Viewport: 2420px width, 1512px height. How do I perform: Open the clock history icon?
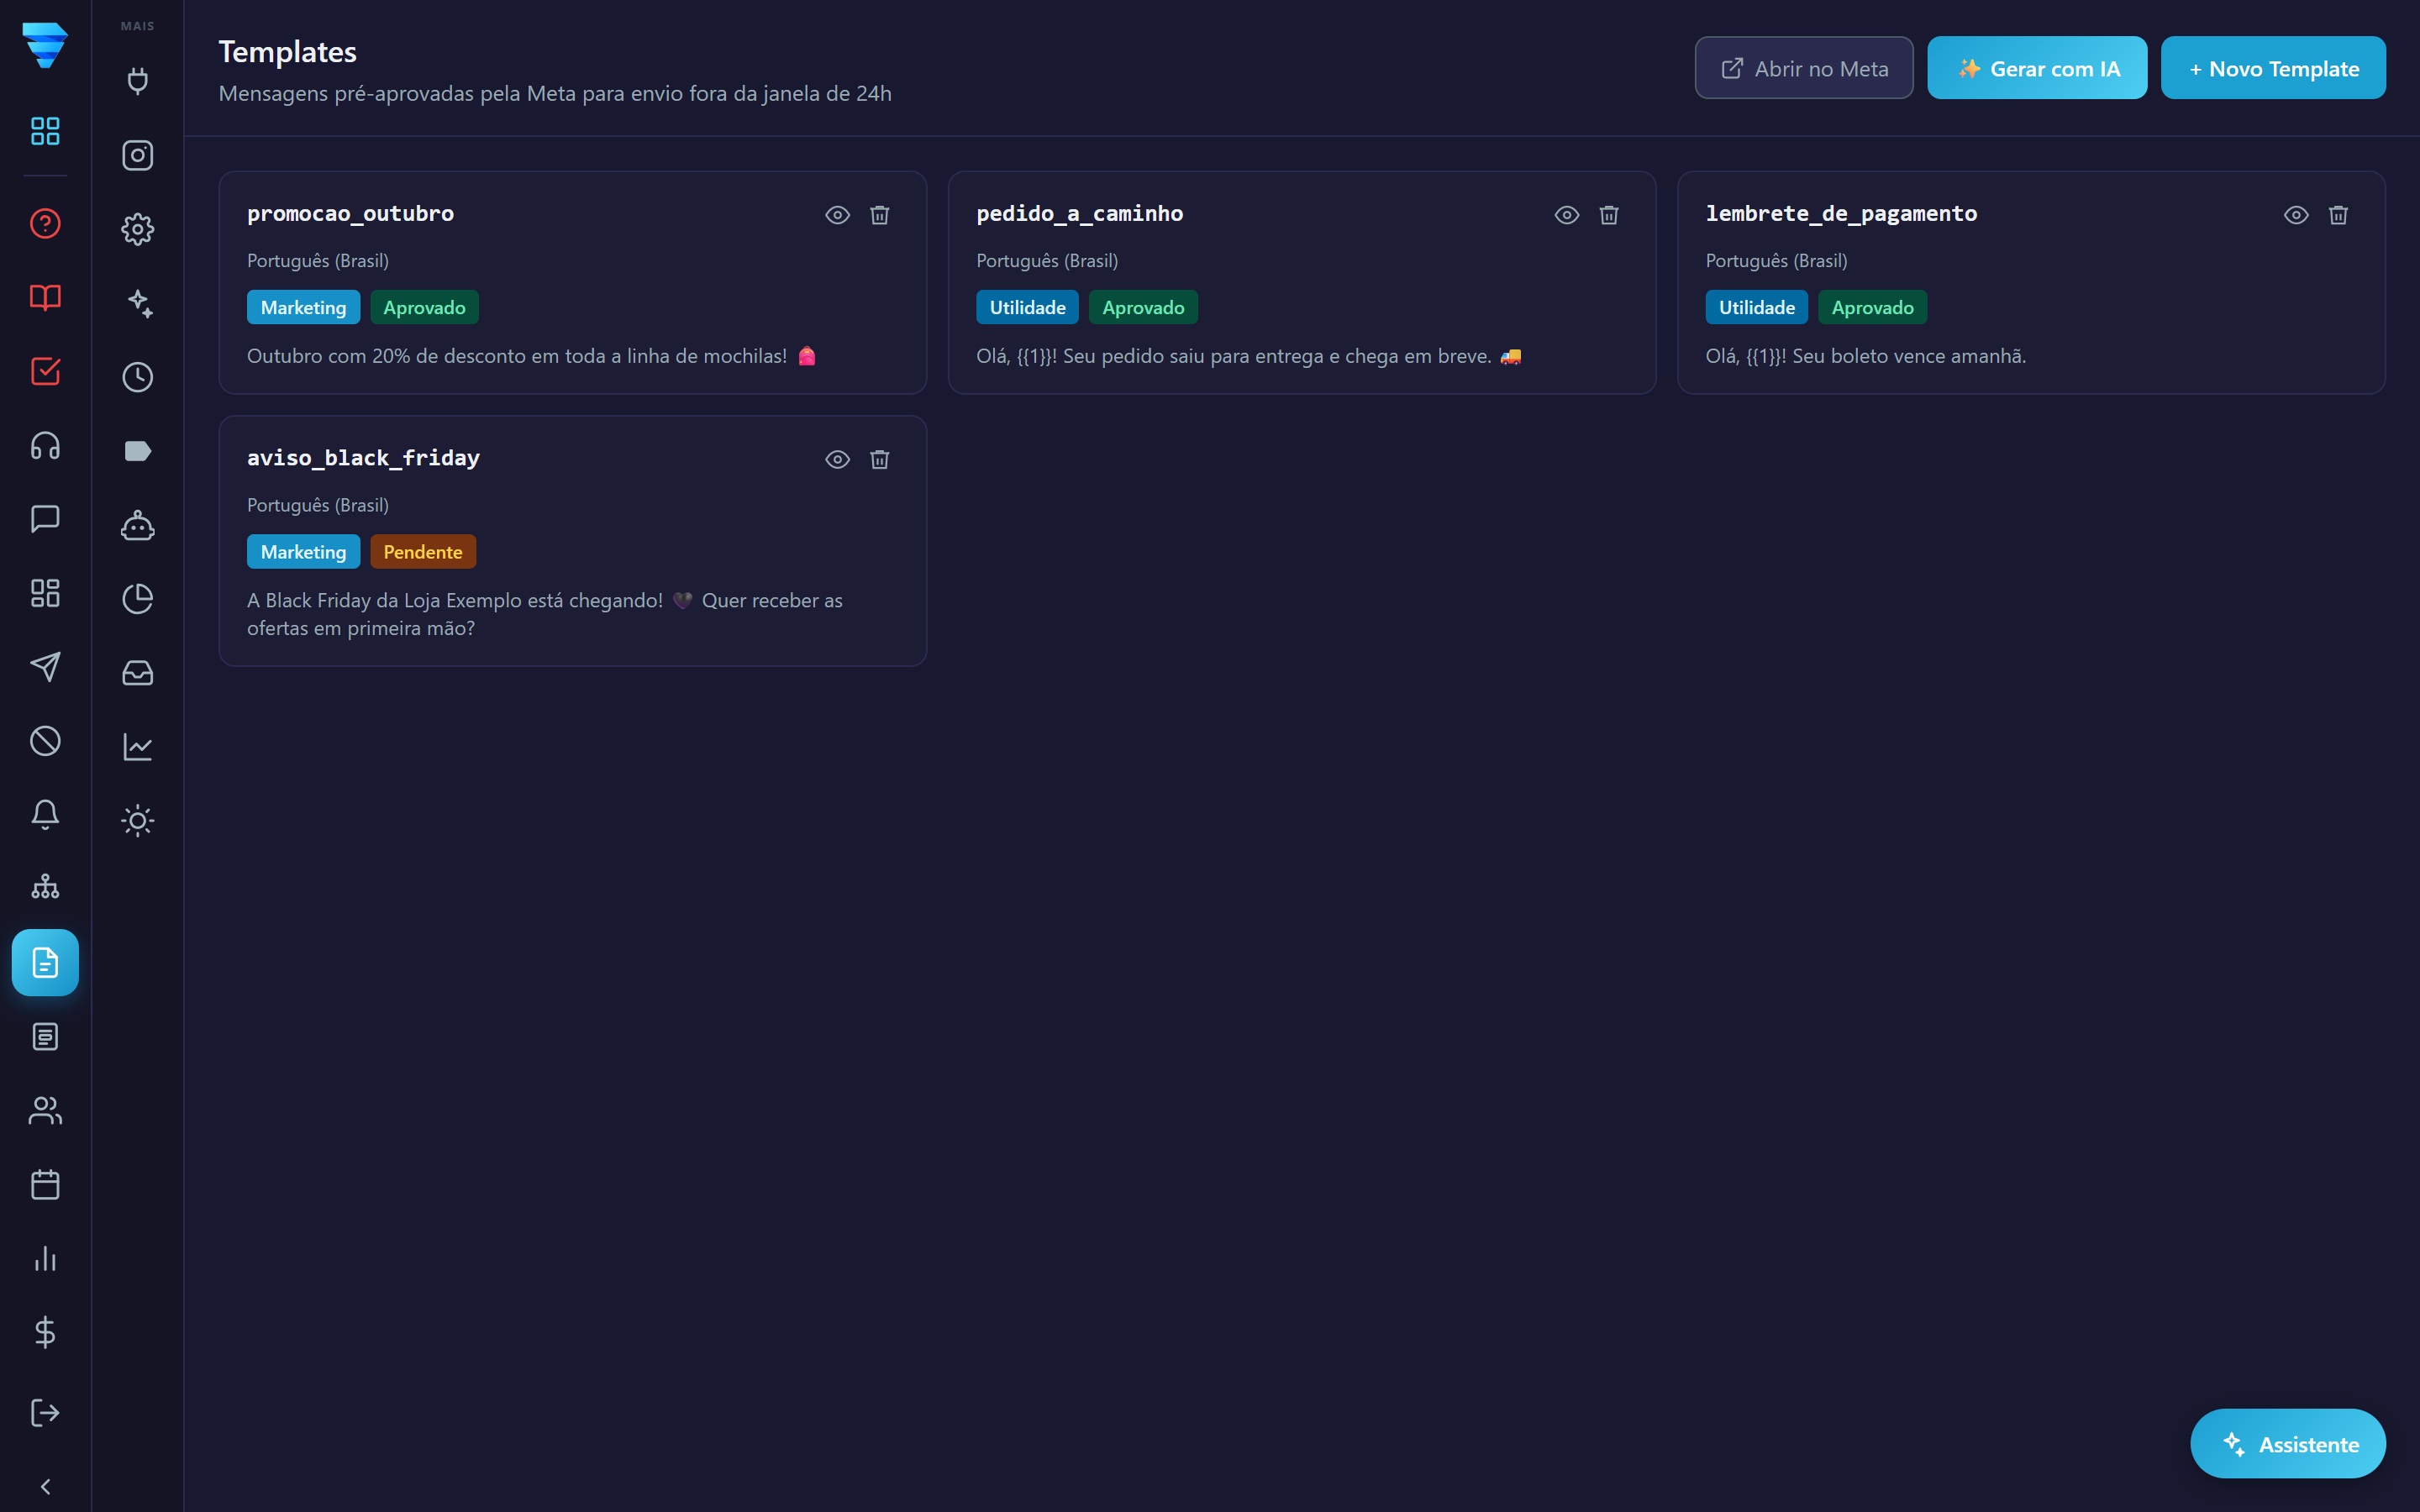pyautogui.click(x=138, y=377)
